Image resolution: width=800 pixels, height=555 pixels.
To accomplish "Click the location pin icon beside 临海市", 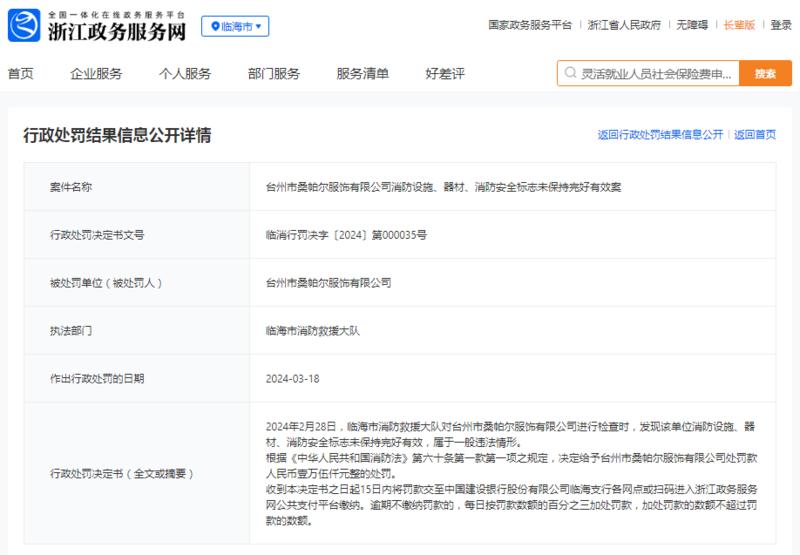I will (215, 27).
